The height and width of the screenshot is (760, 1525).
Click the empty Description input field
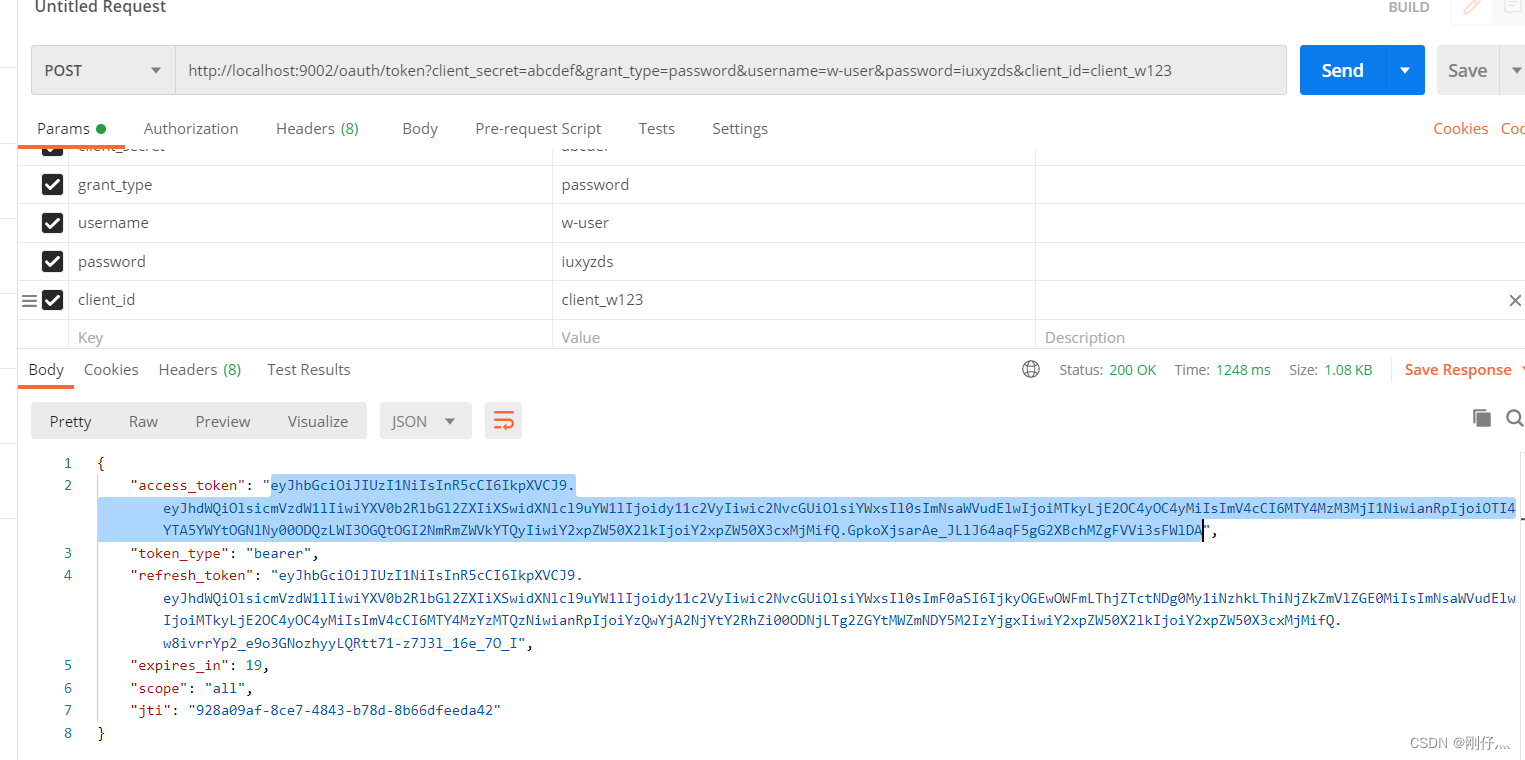1280,338
